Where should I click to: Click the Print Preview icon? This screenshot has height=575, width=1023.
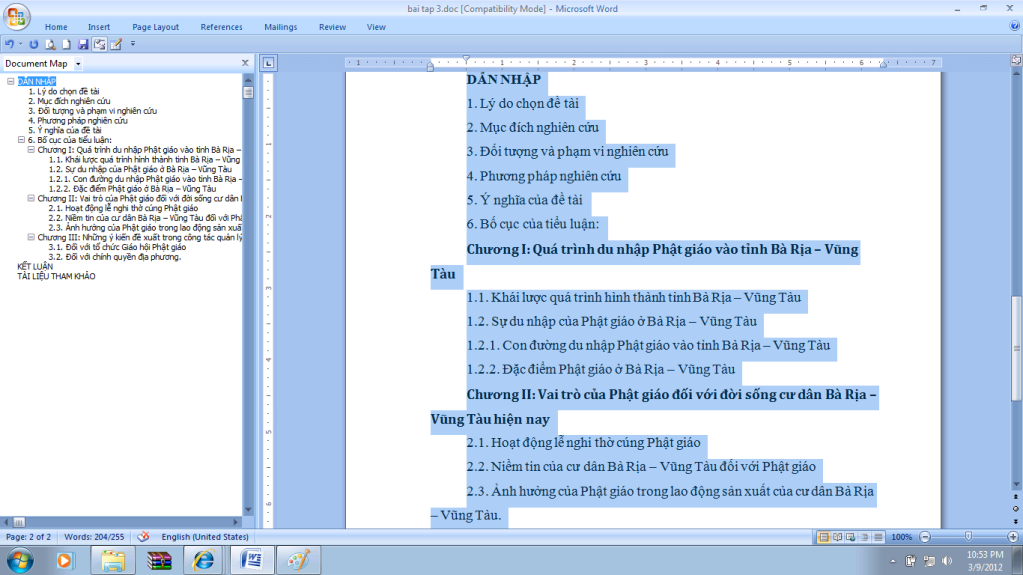(x=50, y=44)
